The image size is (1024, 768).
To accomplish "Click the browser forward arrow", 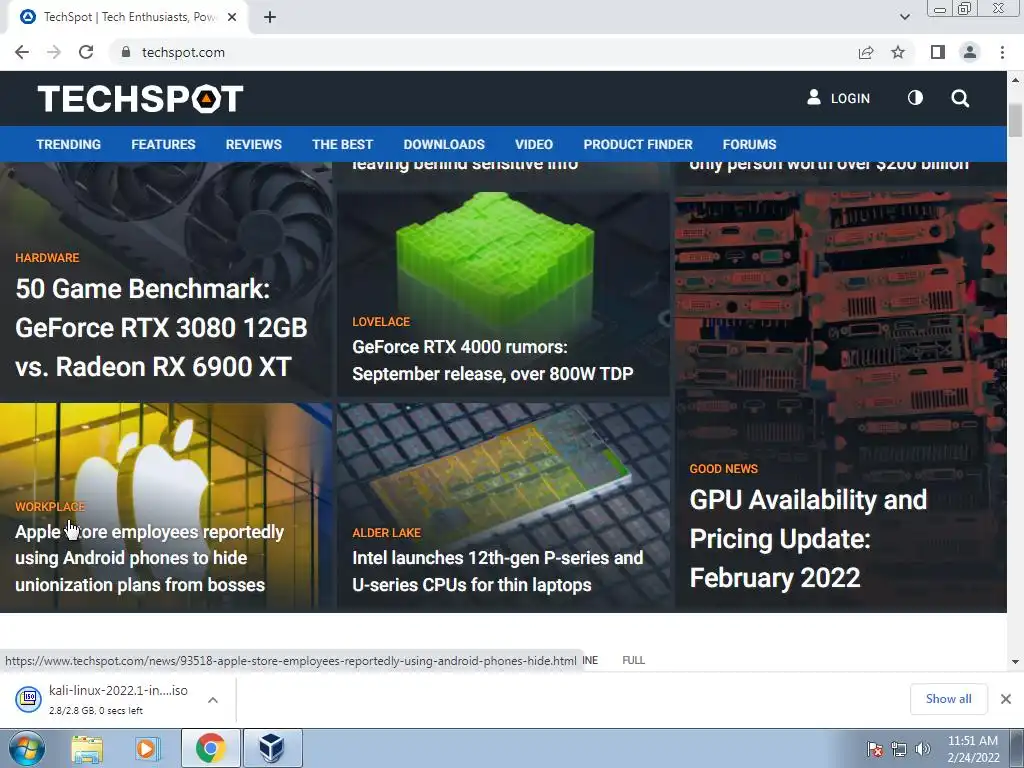I will (x=54, y=52).
